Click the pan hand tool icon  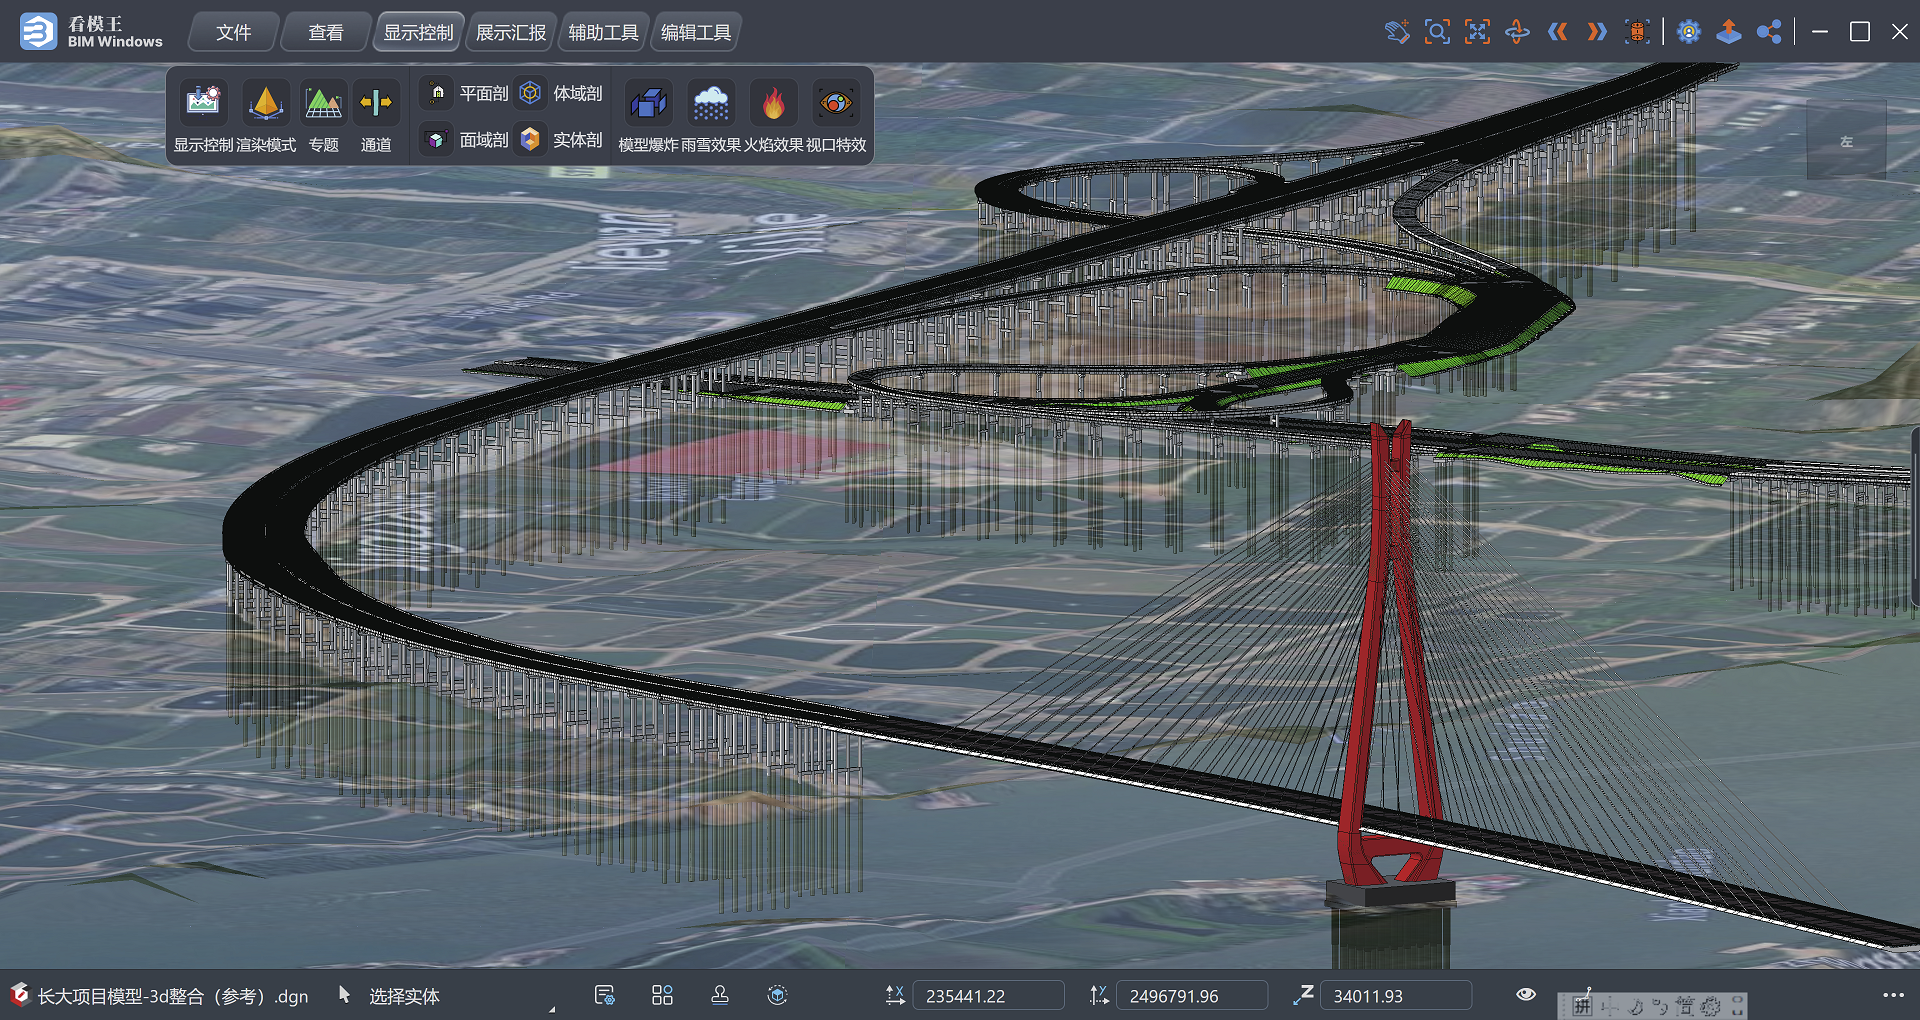(x=1397, y=32)
